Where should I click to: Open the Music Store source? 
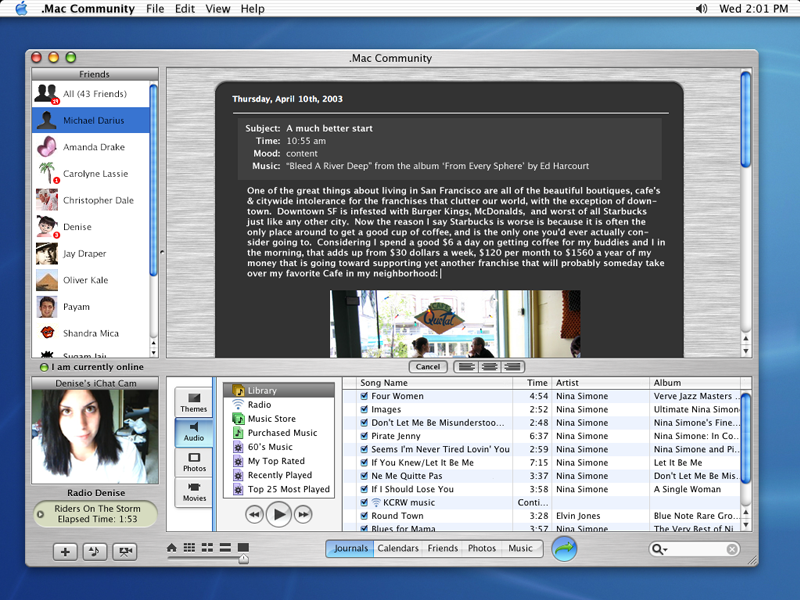[279, 419]
